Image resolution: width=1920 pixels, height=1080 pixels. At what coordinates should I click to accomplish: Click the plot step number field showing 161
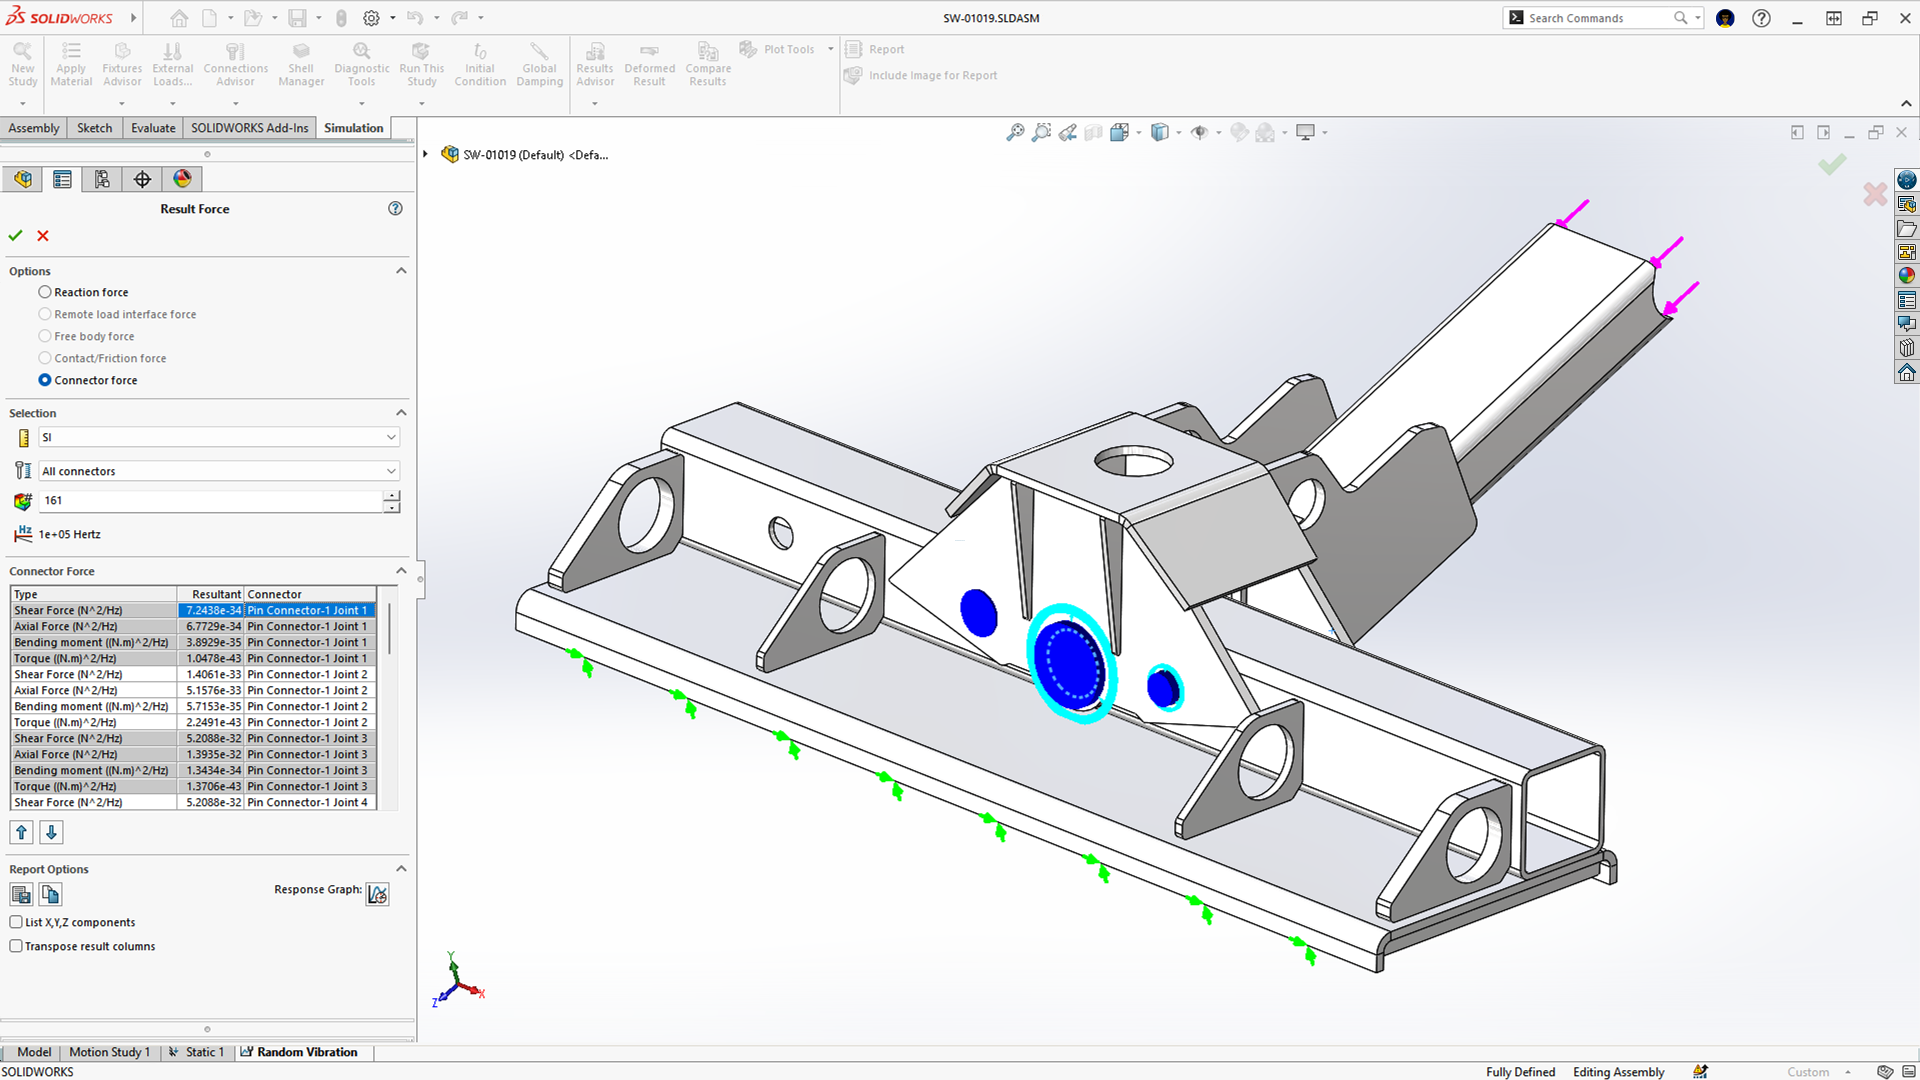tap(210, 500)
